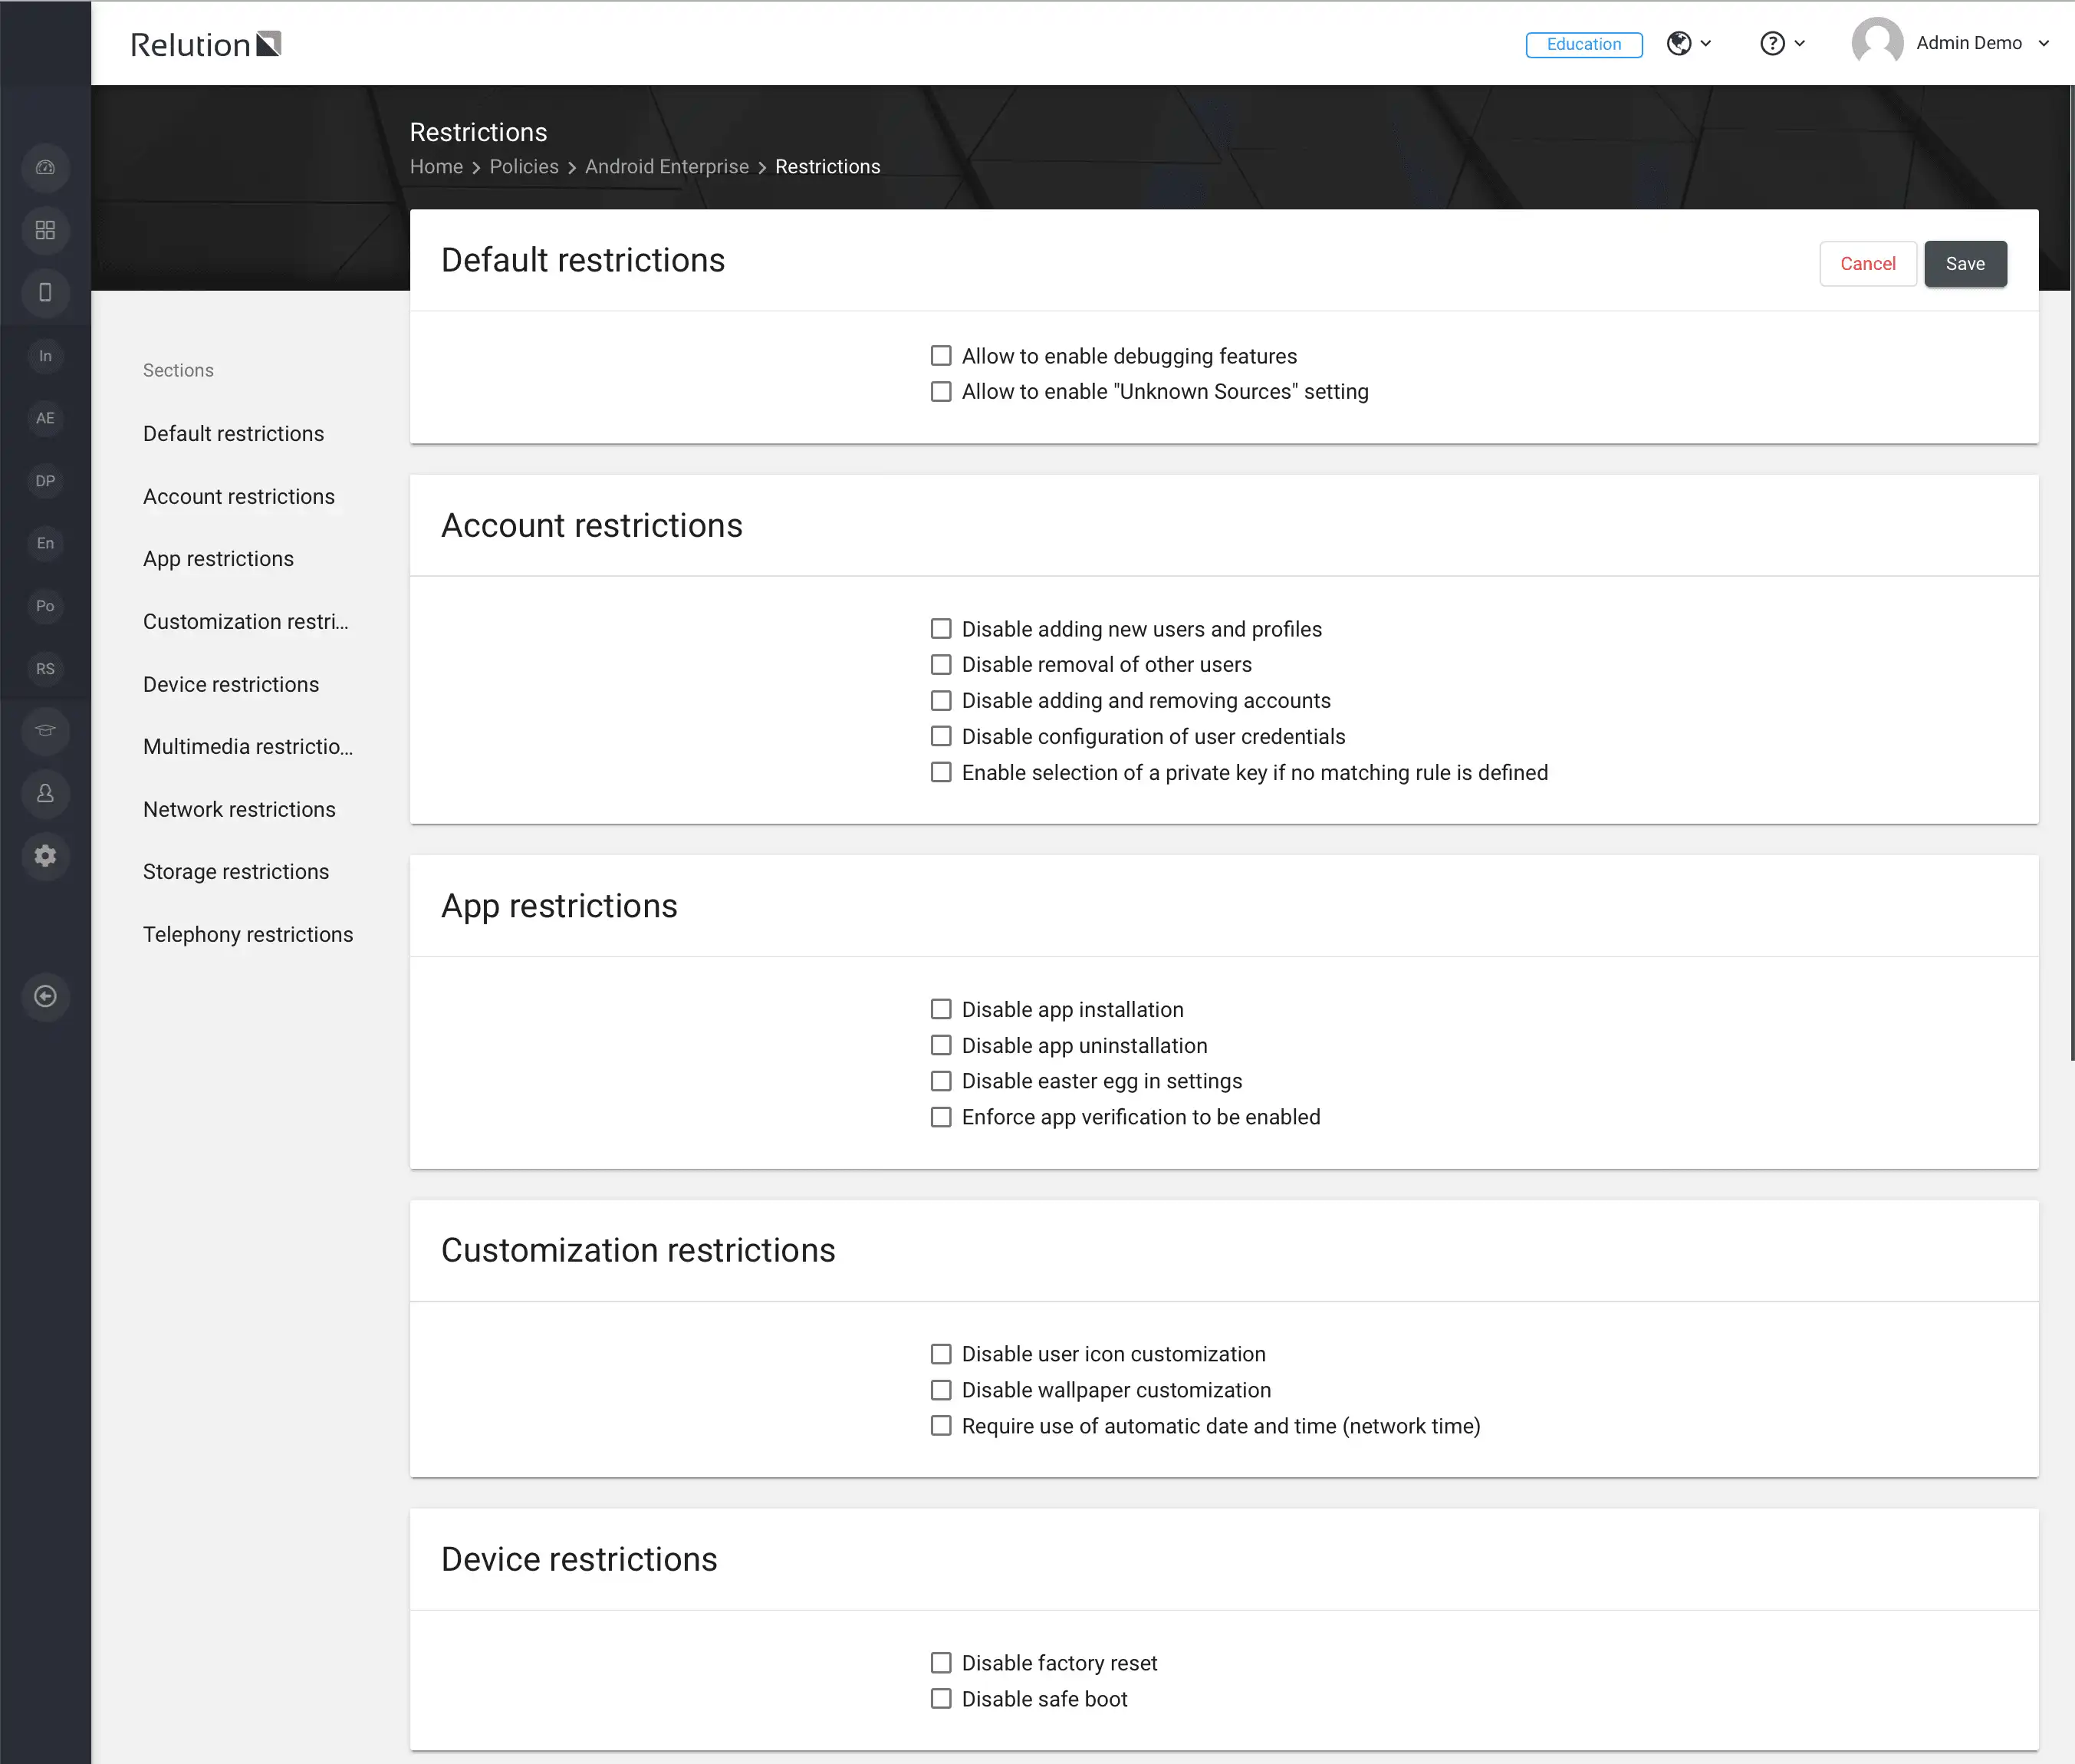Open the Android Enterprise breadcrumb link

click(667, 167)
